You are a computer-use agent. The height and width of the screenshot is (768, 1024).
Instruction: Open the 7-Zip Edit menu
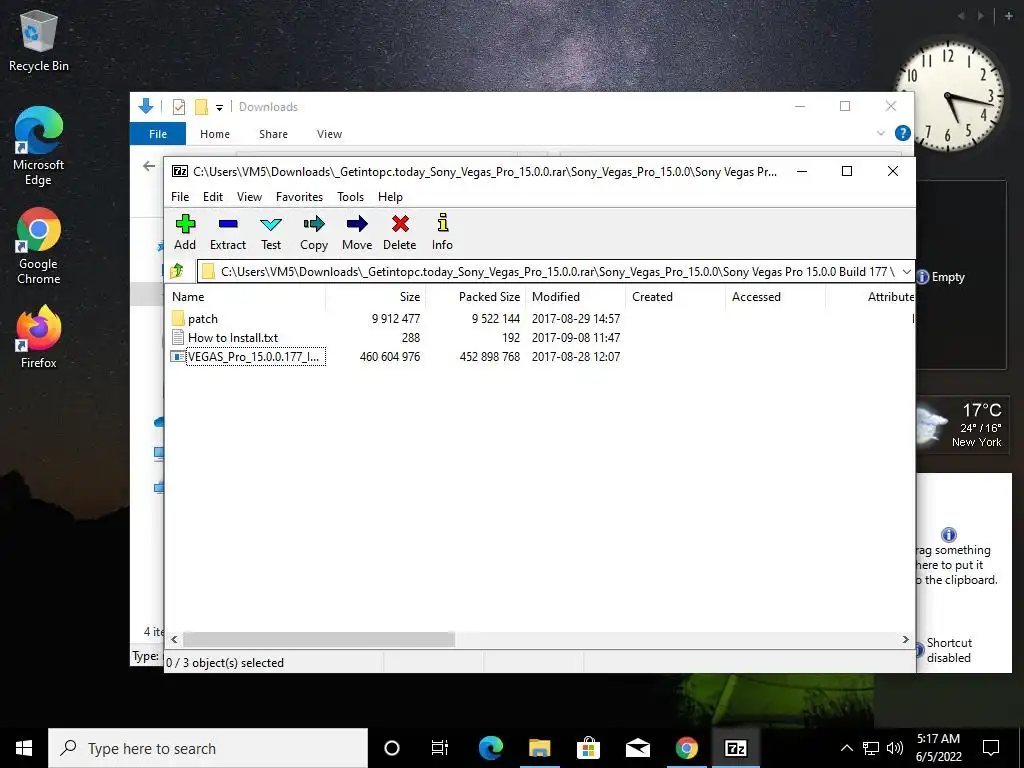tap(213, 197)
